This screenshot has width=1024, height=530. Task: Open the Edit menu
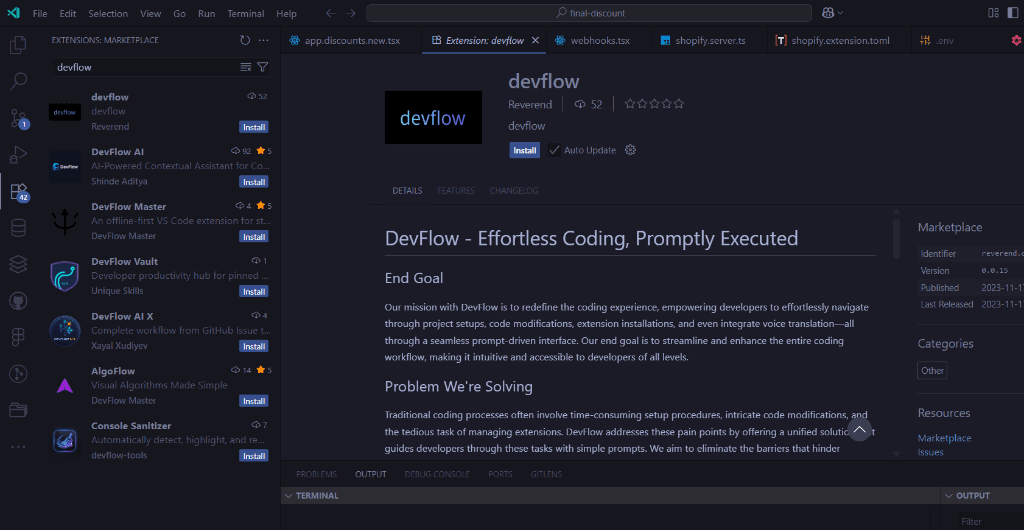pos(67,13)
